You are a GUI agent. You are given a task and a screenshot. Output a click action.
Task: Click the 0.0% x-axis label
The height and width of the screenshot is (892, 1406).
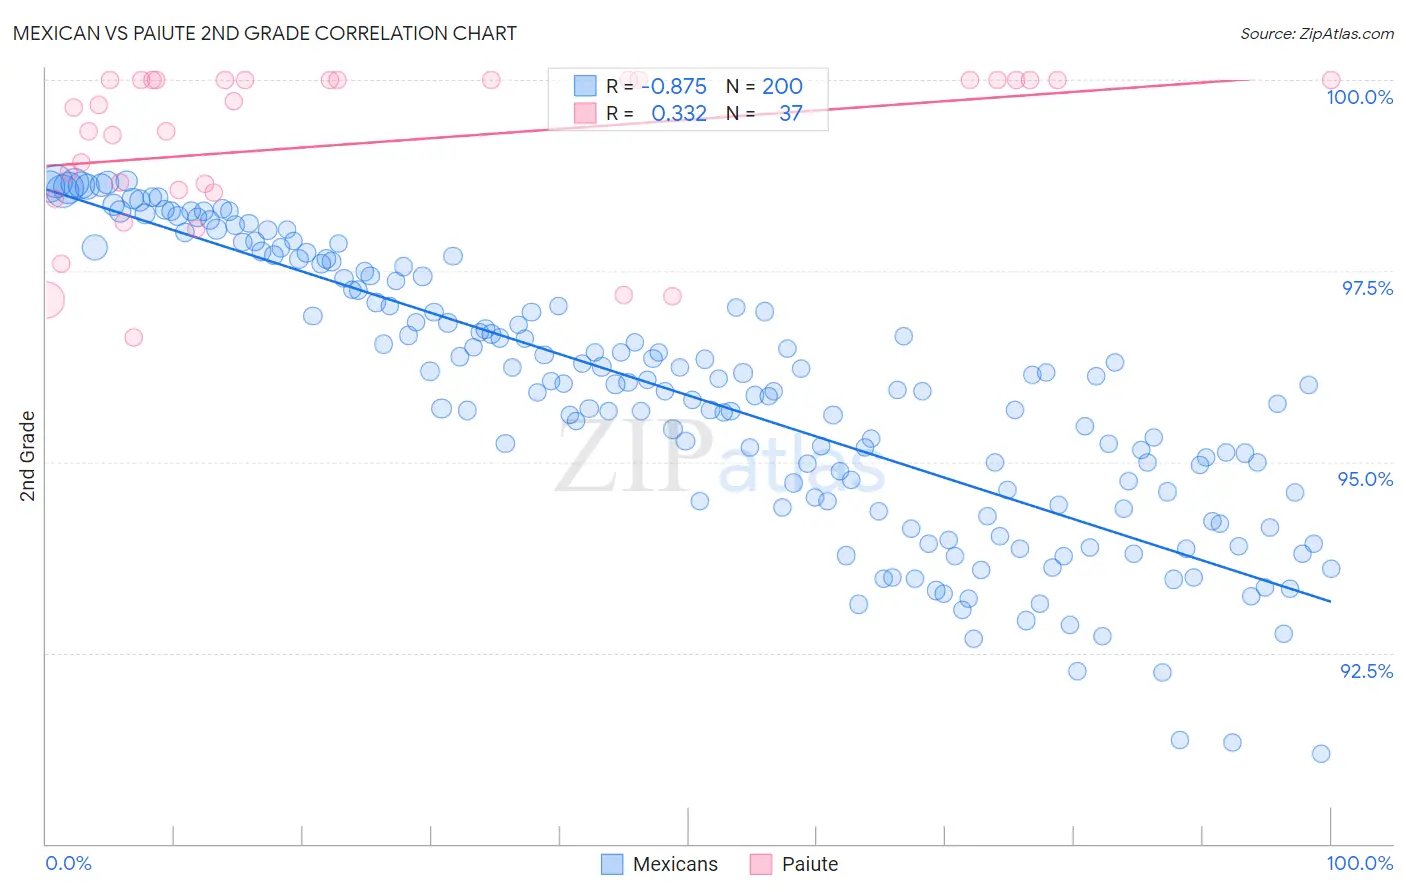[x=69, y=863]
